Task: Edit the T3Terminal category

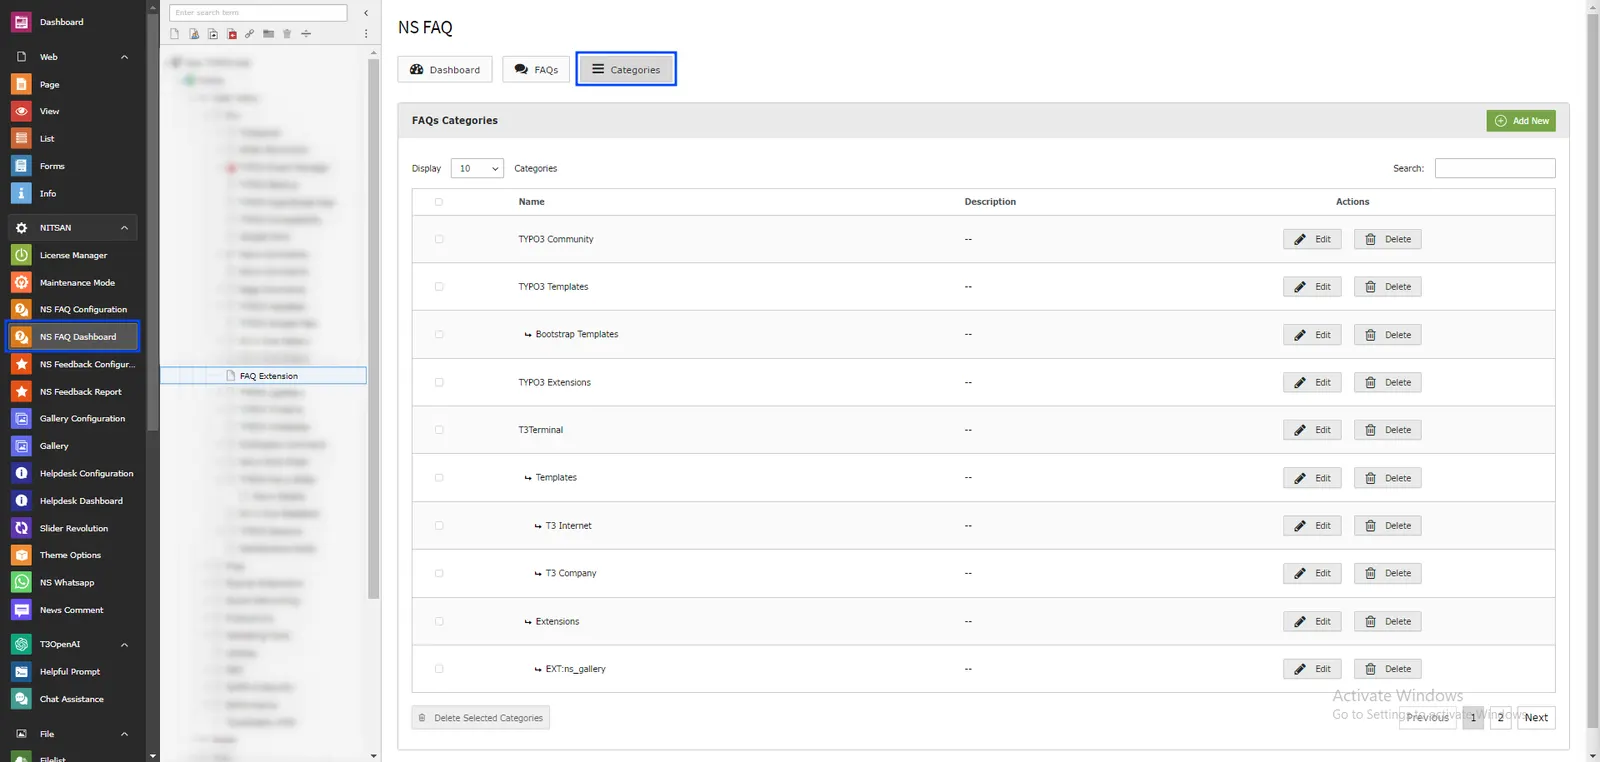Action: 1312,430
